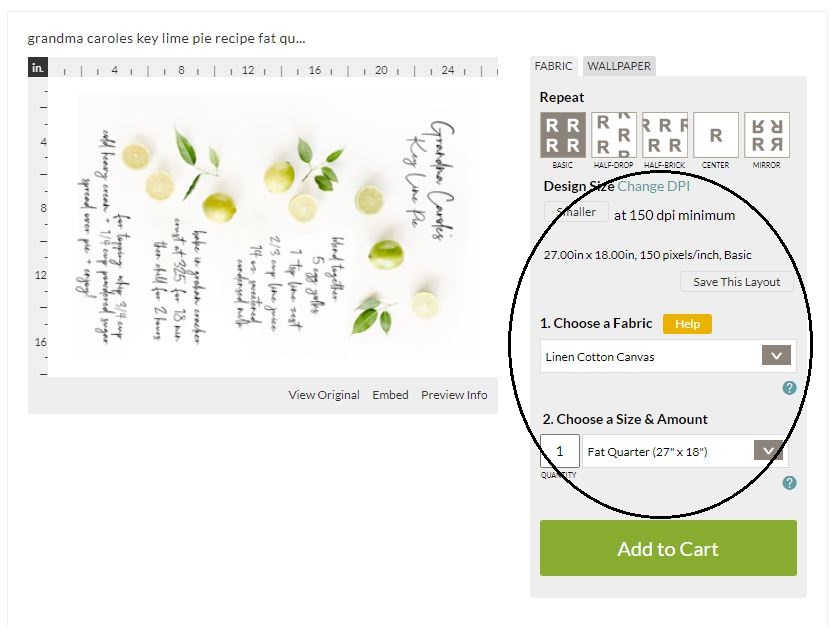This screenshot has width=831, height=627.
Task: Click the yellow Help button
Action: (687, 324)
